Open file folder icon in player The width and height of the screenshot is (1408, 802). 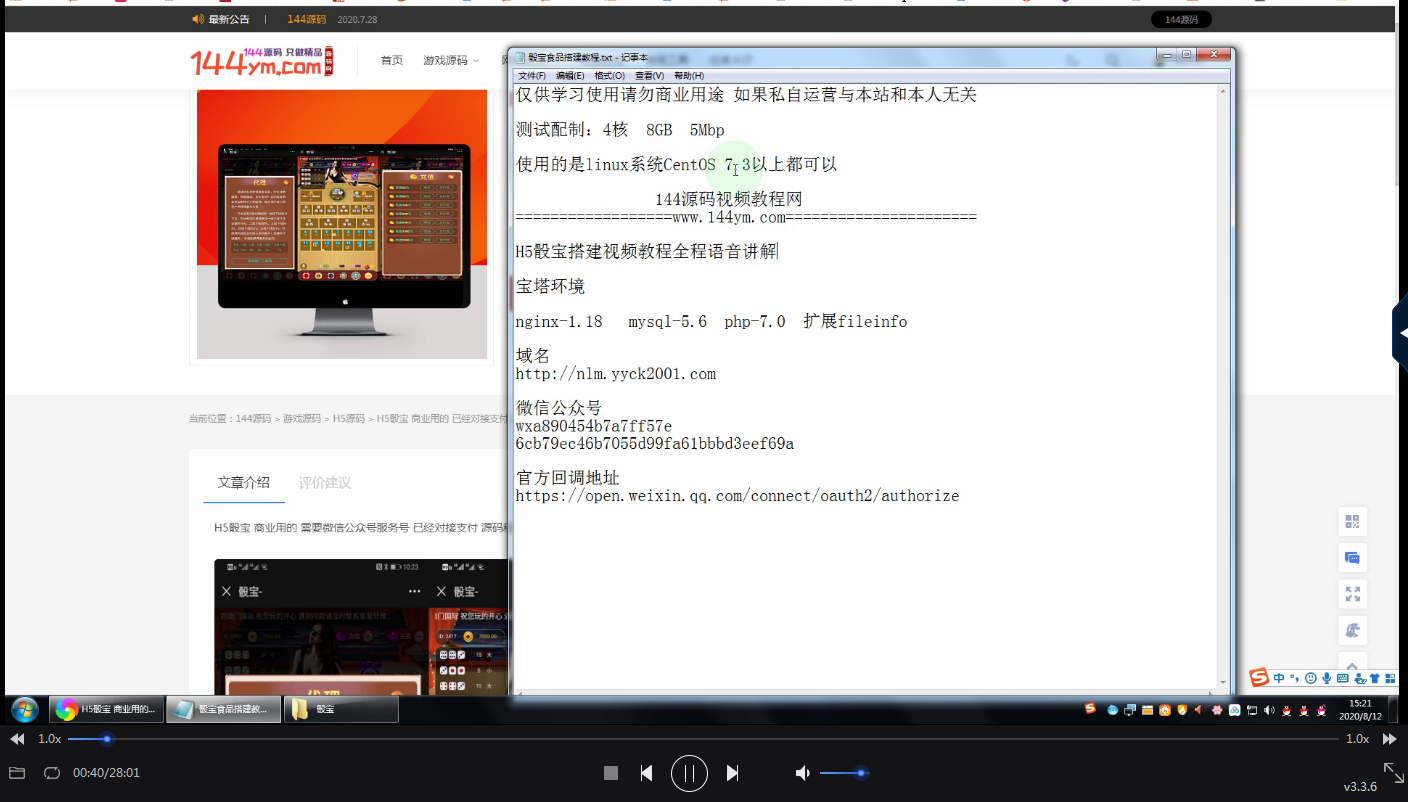pyautogui.click(x=16, y=773)
